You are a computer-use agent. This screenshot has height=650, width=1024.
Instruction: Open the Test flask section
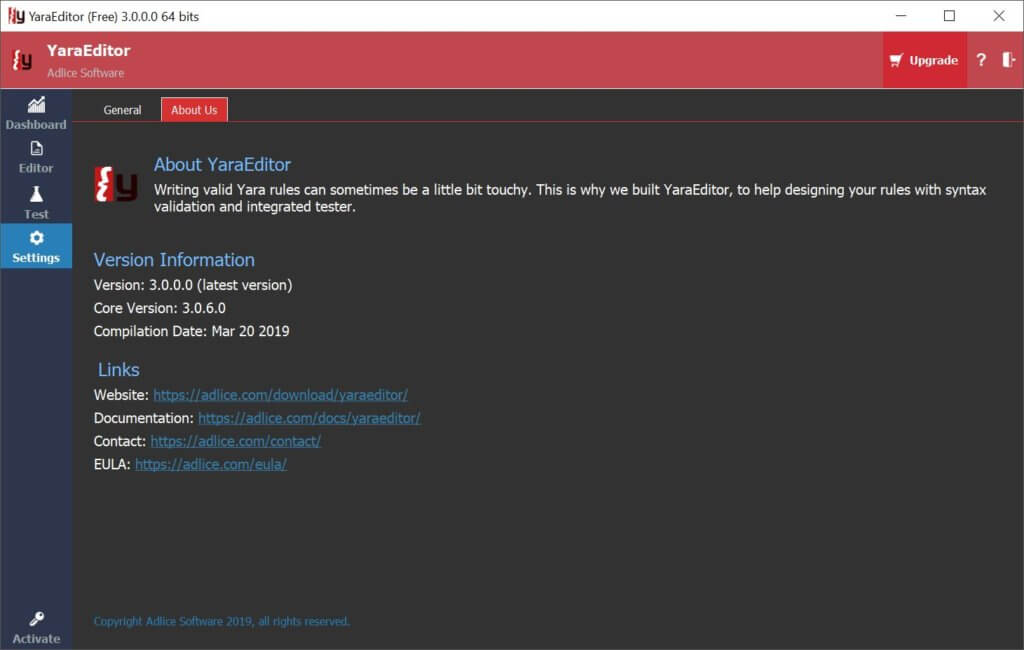36,202
